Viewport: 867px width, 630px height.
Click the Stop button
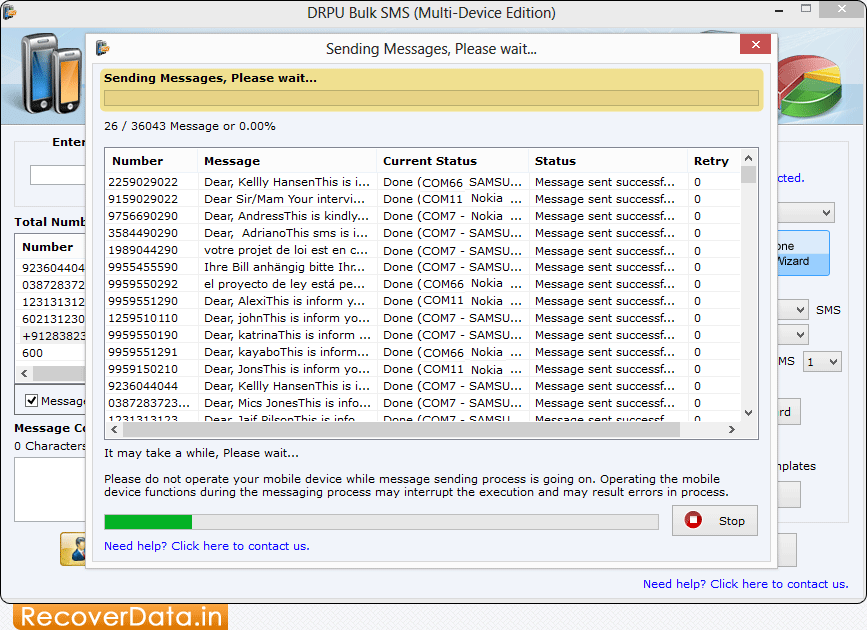point(714,521)
